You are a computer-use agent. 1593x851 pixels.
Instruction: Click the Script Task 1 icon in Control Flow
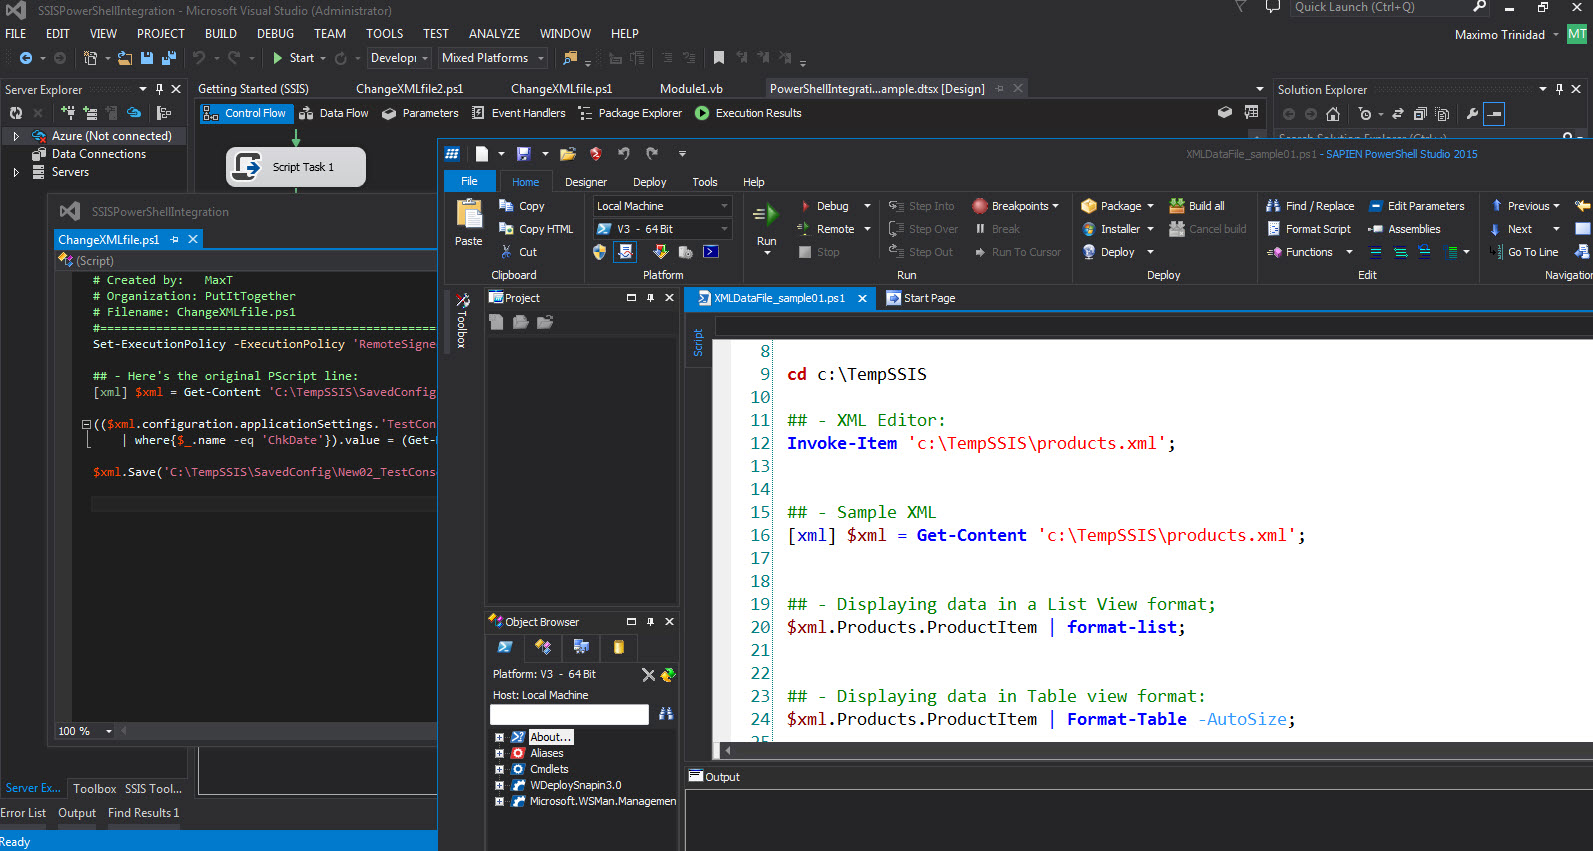point(247,167)
